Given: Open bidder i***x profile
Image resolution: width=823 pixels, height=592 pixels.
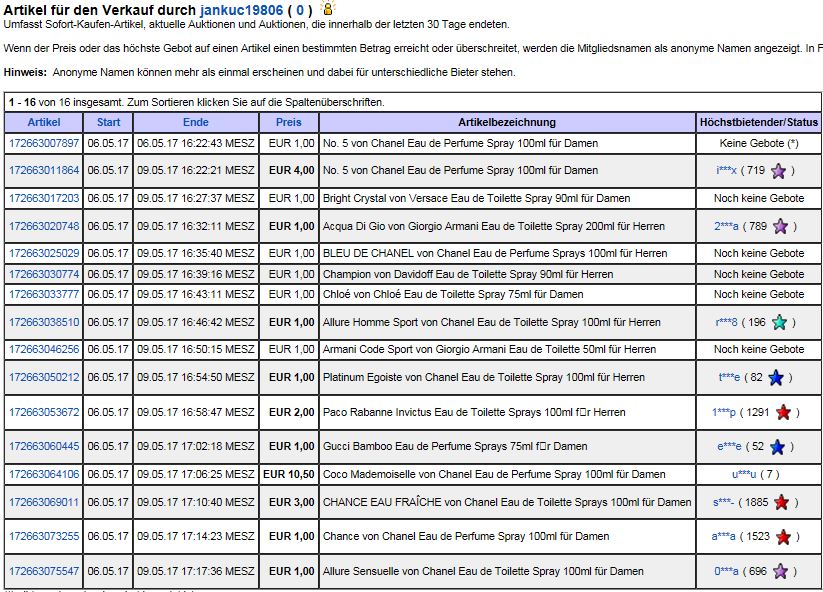Looking at the screenshot, I should coord(726,171).
